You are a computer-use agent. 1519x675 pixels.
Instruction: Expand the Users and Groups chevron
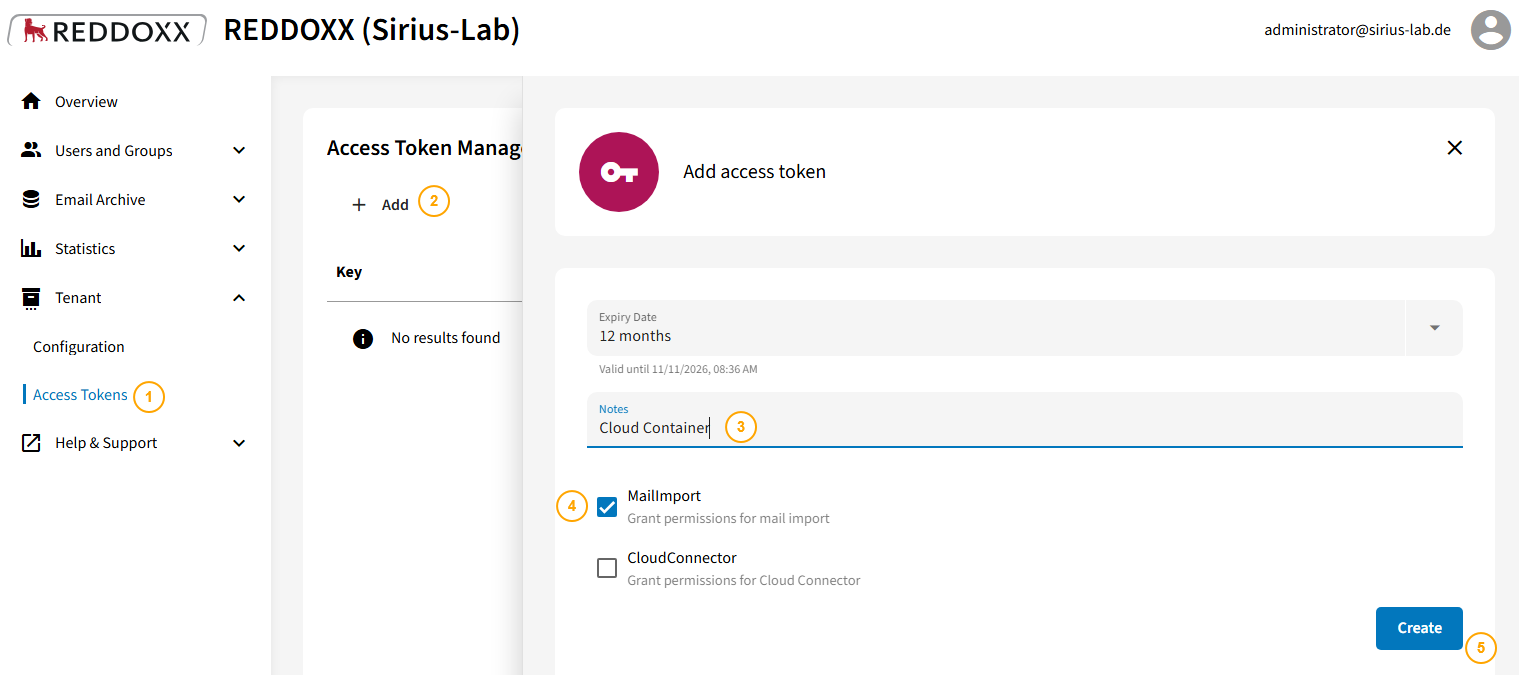239,150
